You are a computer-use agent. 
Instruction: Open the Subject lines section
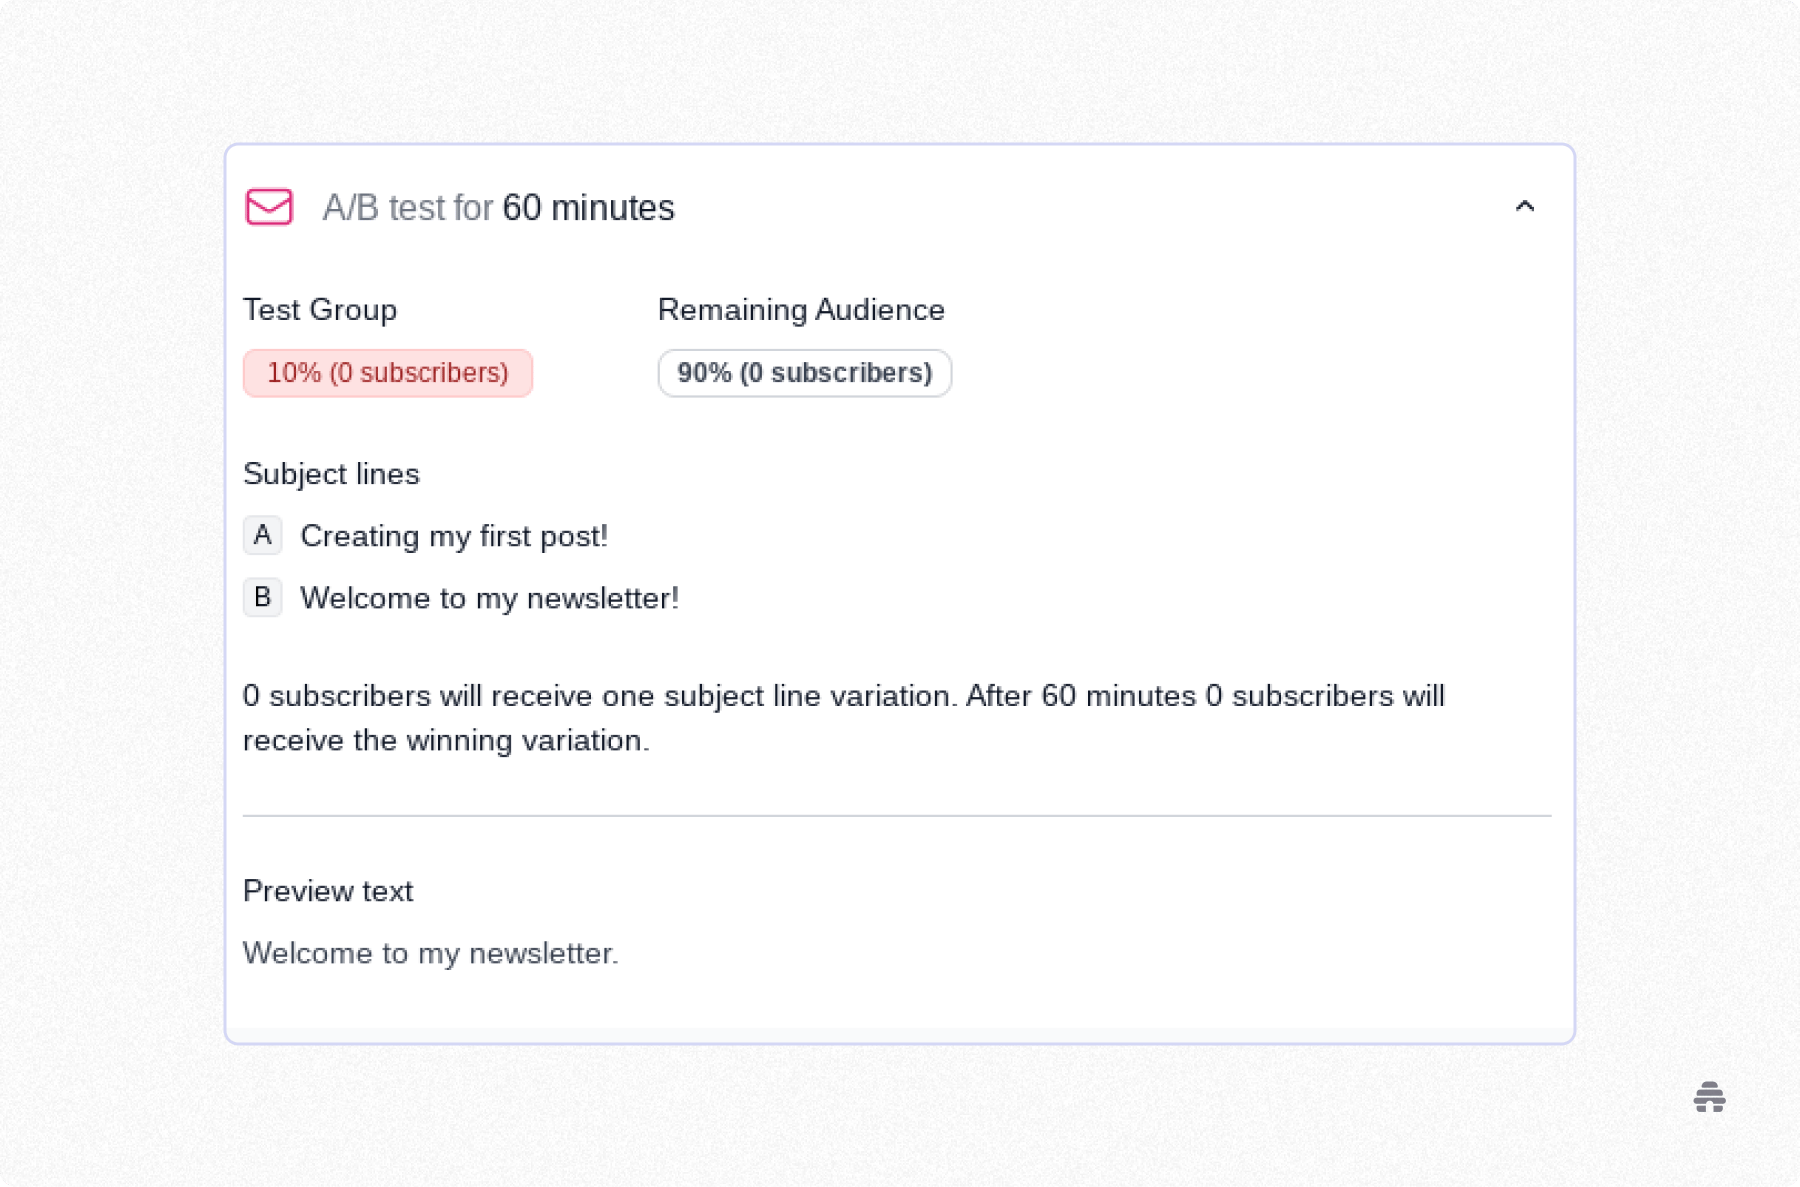click(x=331, y=474)
